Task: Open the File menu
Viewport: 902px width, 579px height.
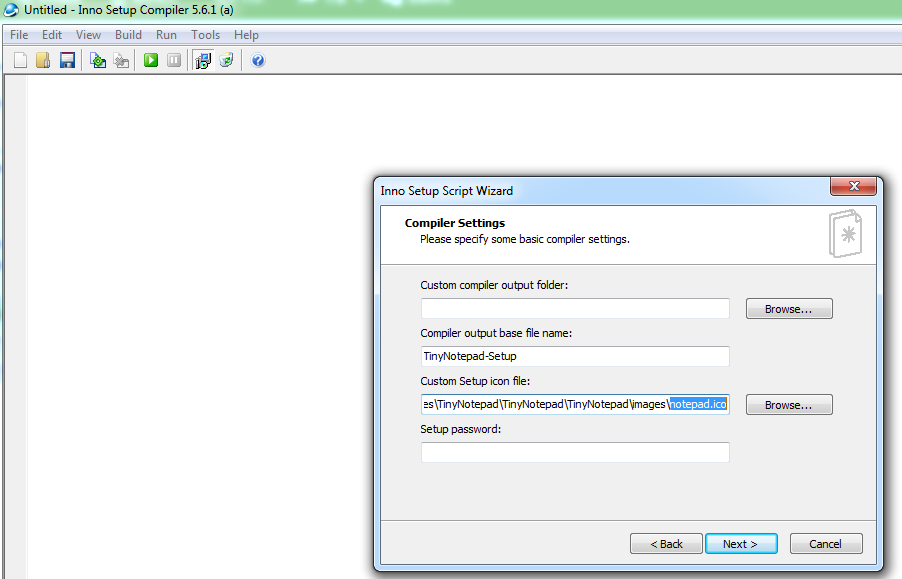Action: (19, 35)
